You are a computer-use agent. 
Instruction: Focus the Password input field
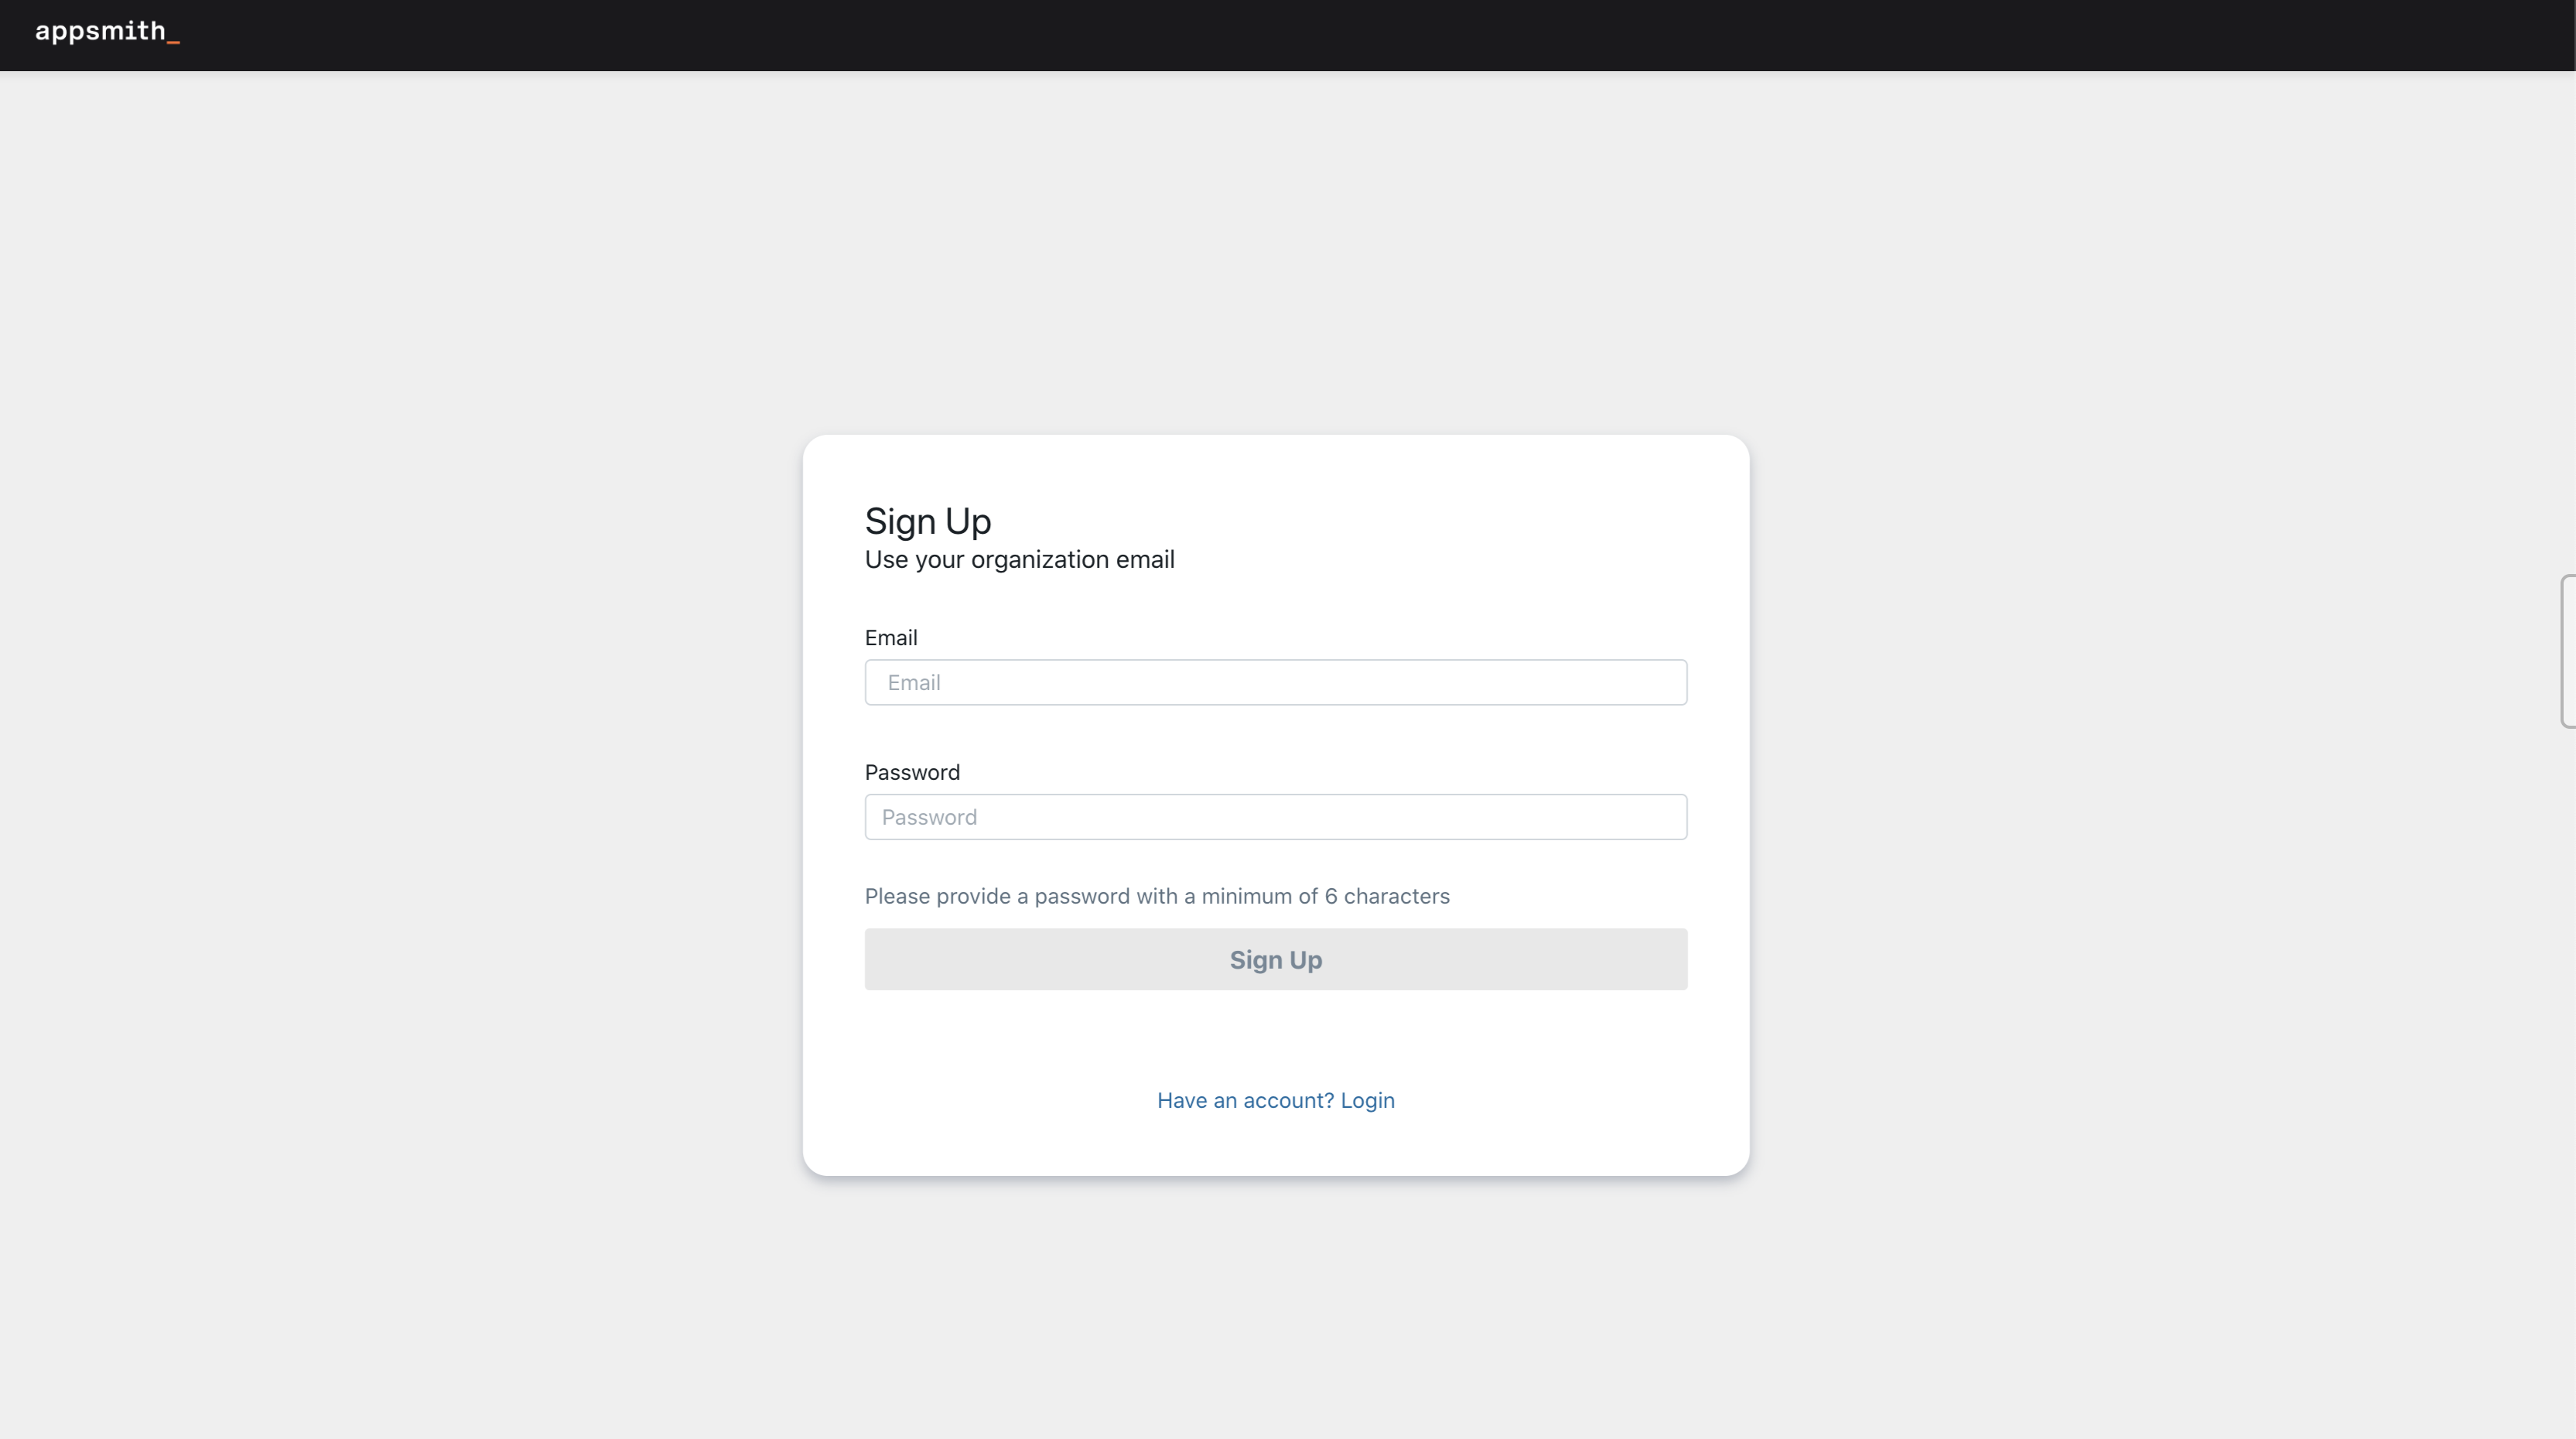(1275, 817)
